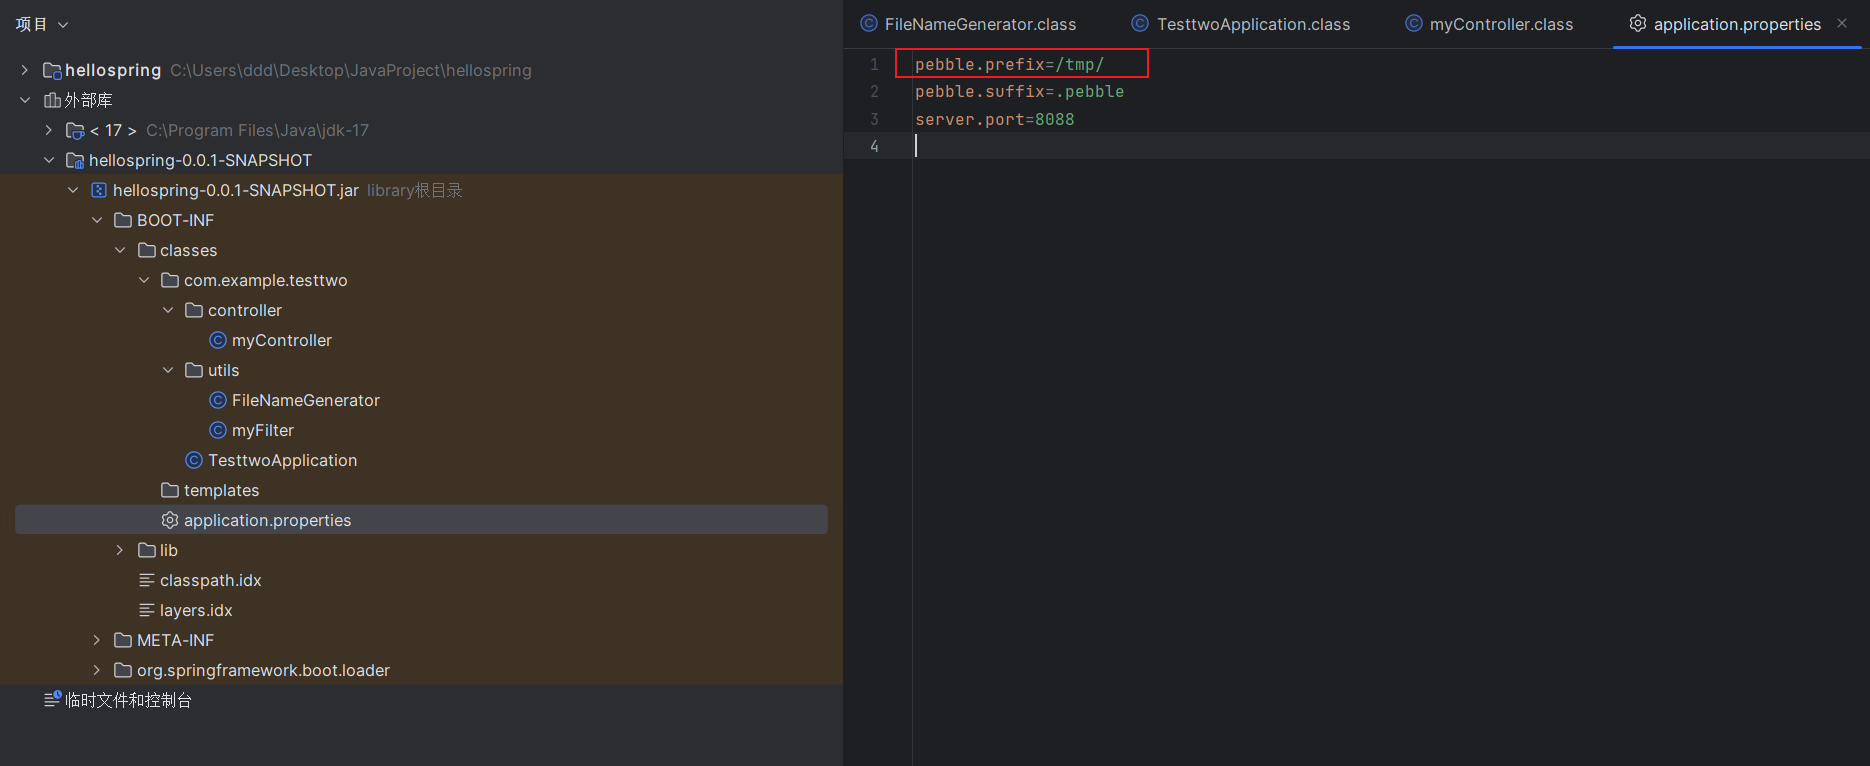The width and height of the screenshot is (1870, 766).
Task: Switch to the myController.class tab
Action: (1489, 24)
